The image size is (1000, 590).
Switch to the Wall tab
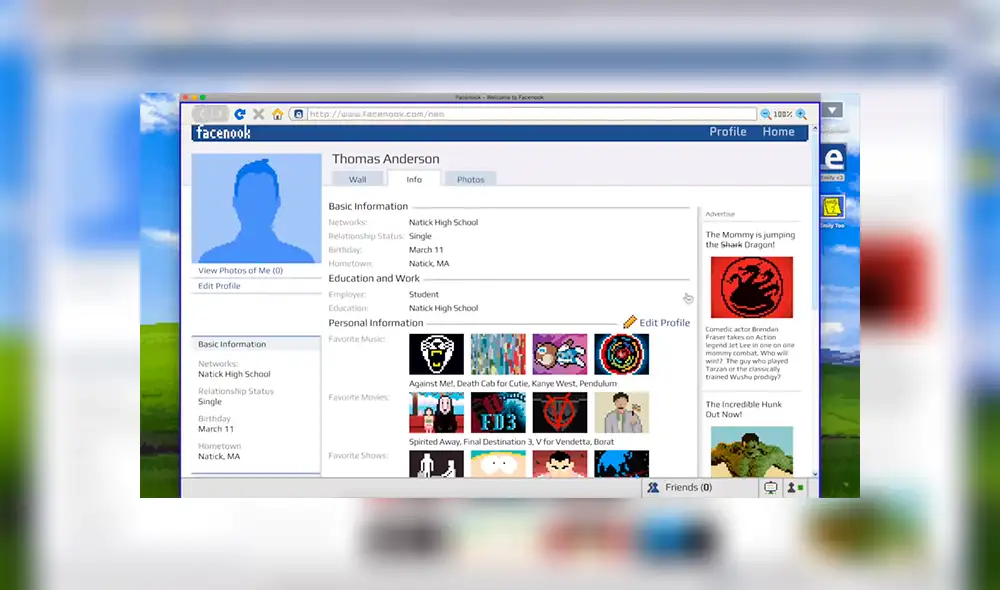pyautogui.click(x=357, y=178)
